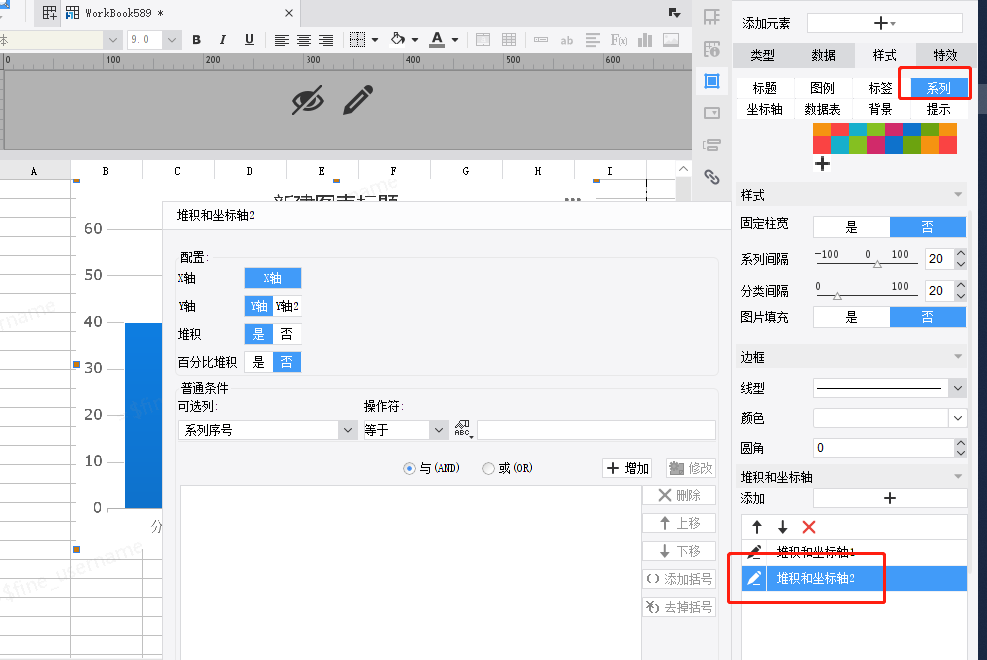Insert image using picture icon
The image size is (987, 660).
671,40
